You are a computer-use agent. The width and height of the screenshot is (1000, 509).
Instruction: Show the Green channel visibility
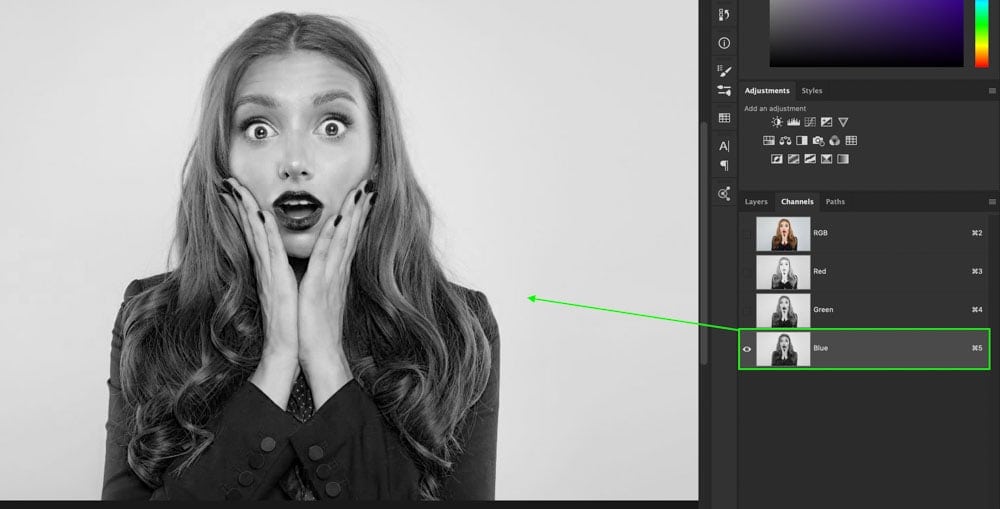pos(747,310)
